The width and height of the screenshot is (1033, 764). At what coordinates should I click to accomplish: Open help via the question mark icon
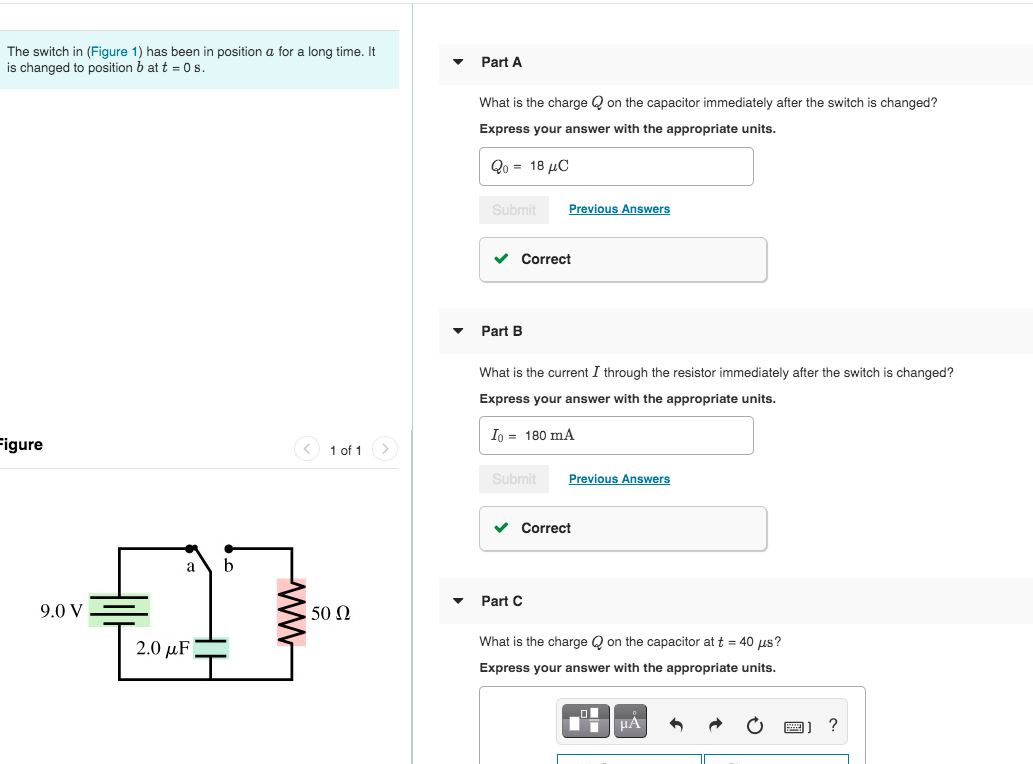tap(833, 726)
